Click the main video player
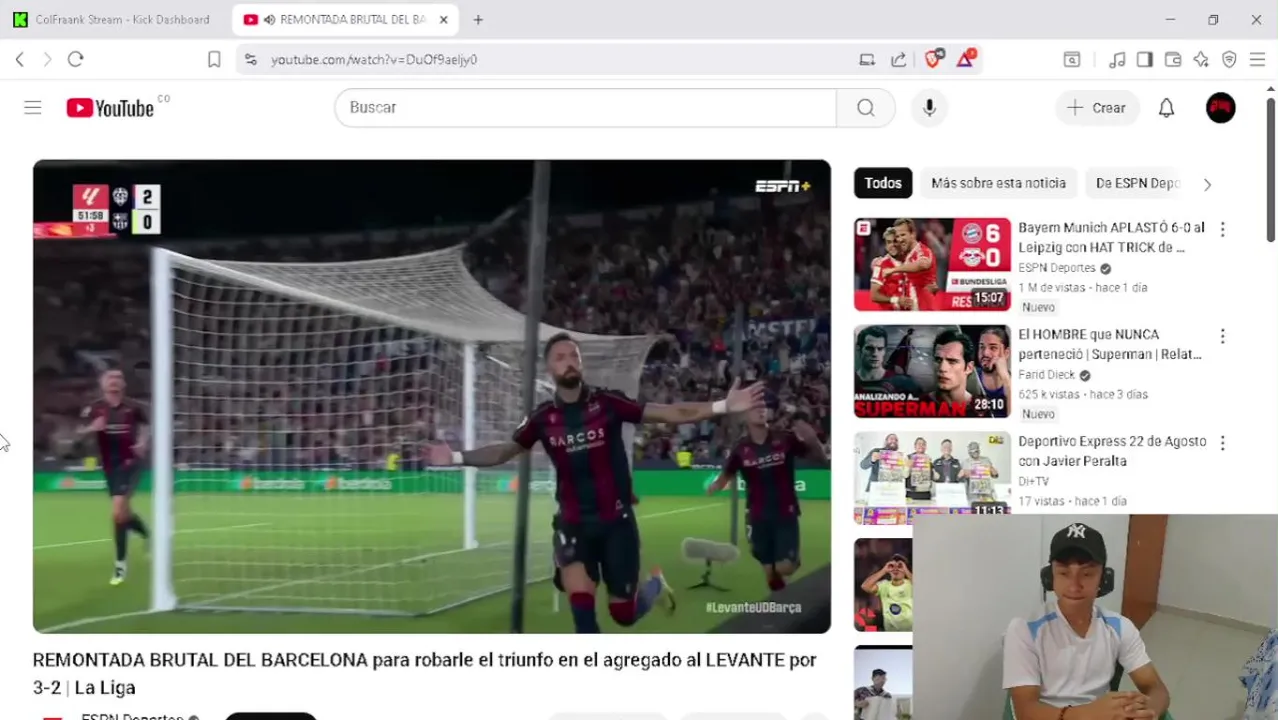This screenshot has width=1278, height=720. click(x=432, y=396)
